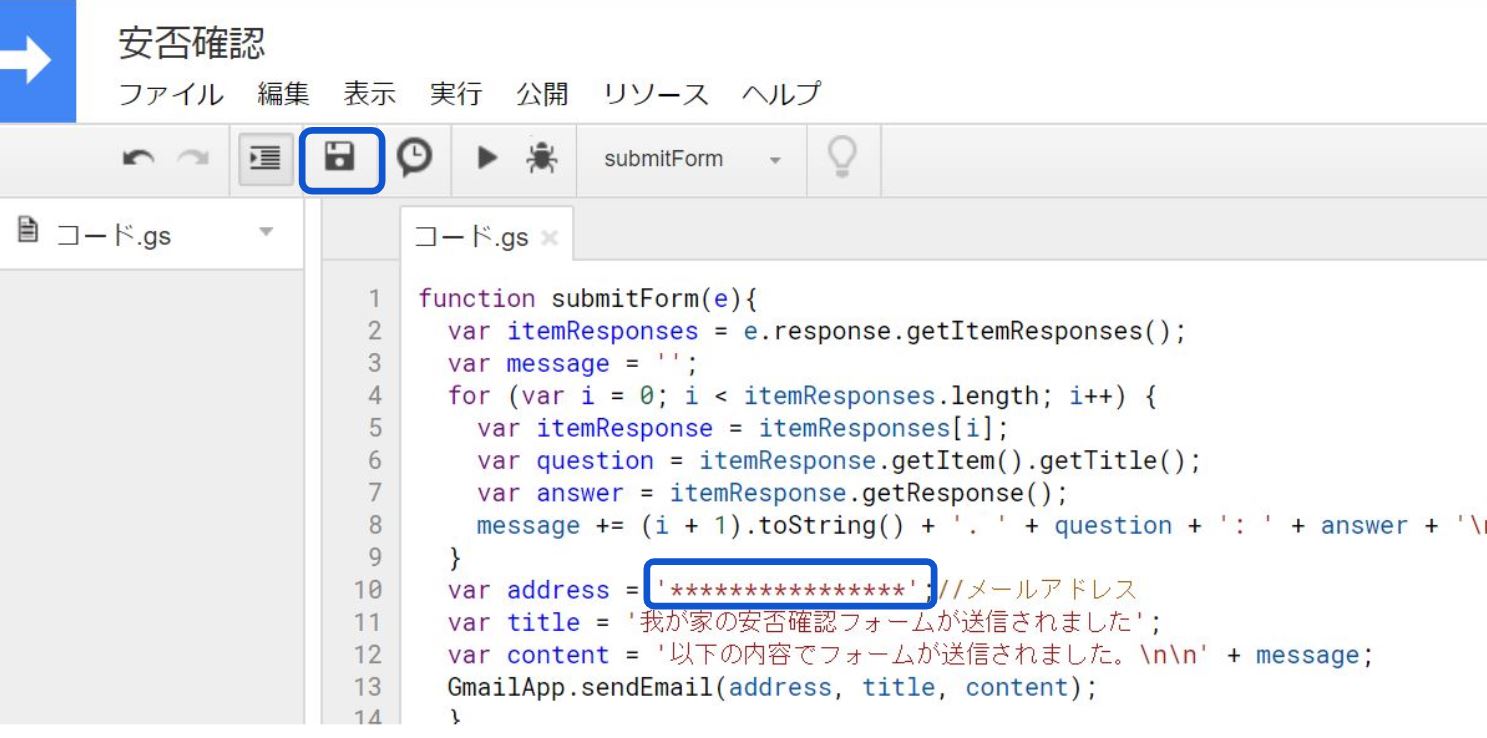The height and width of the screenshot is (738, 1487).
Task: Rename the project title 安否確認
Action: click(x=192, y=43)
